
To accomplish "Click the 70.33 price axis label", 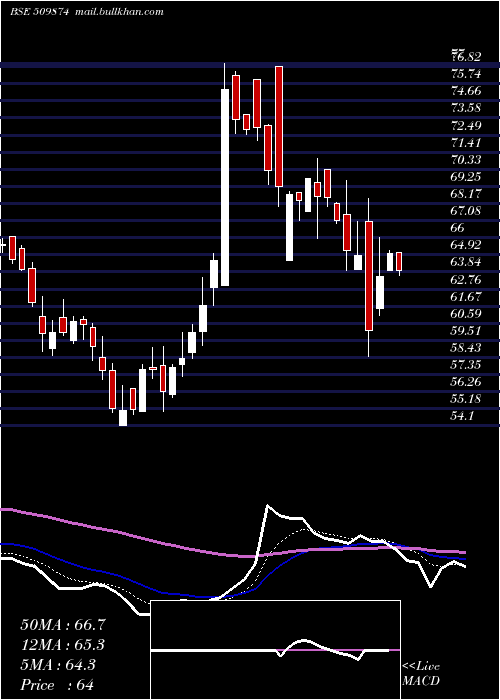I will [467, 160].
